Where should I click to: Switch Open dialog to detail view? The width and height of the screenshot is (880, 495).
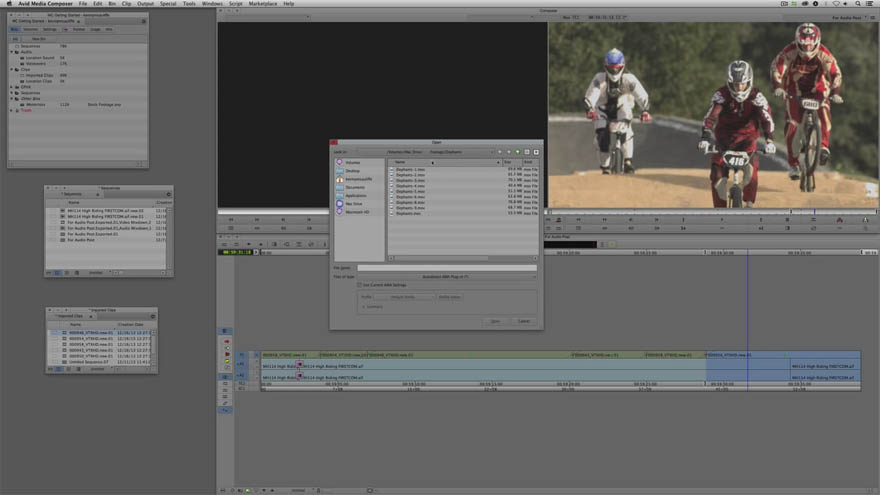(536, 152)
